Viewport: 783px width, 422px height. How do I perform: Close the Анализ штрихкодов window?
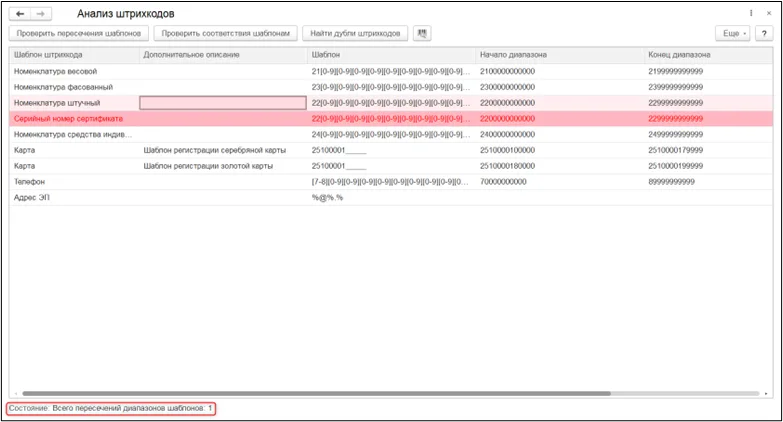769,13
